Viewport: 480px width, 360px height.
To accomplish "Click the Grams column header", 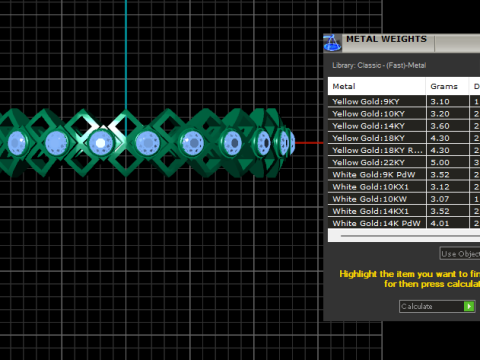I will coord(447,86).
